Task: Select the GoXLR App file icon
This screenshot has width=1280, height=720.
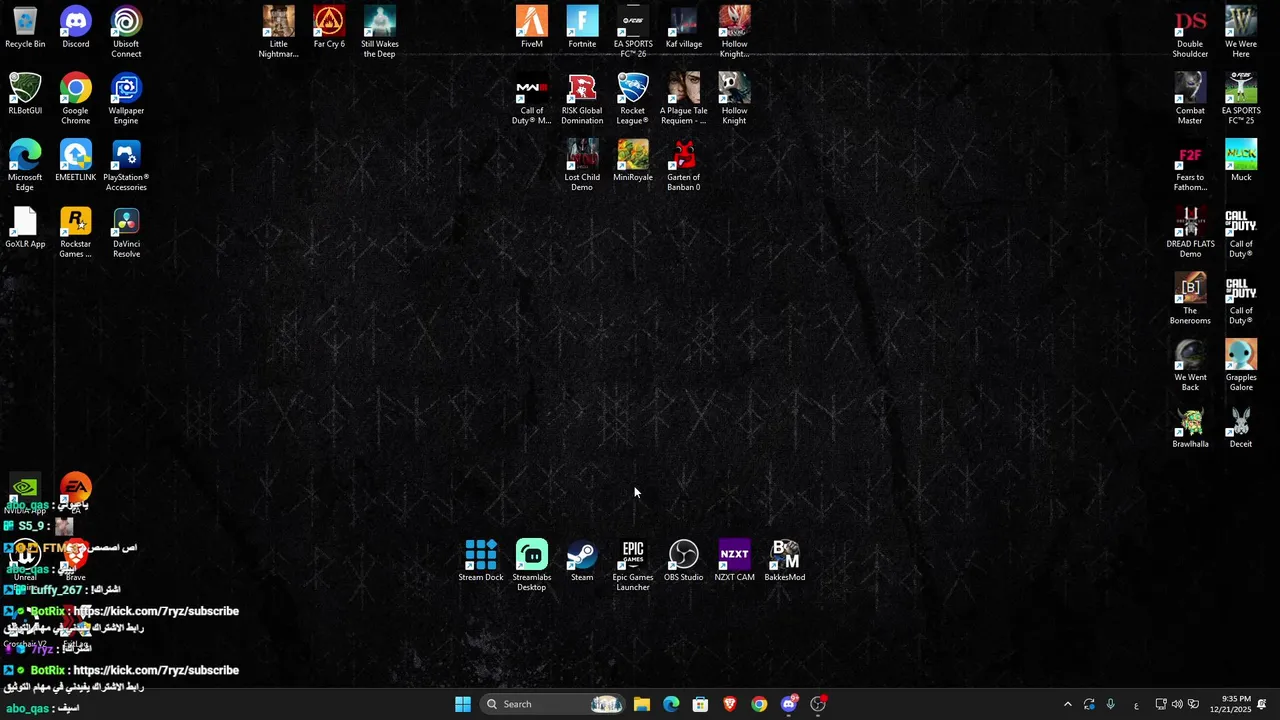Action: tap(25, 228)
